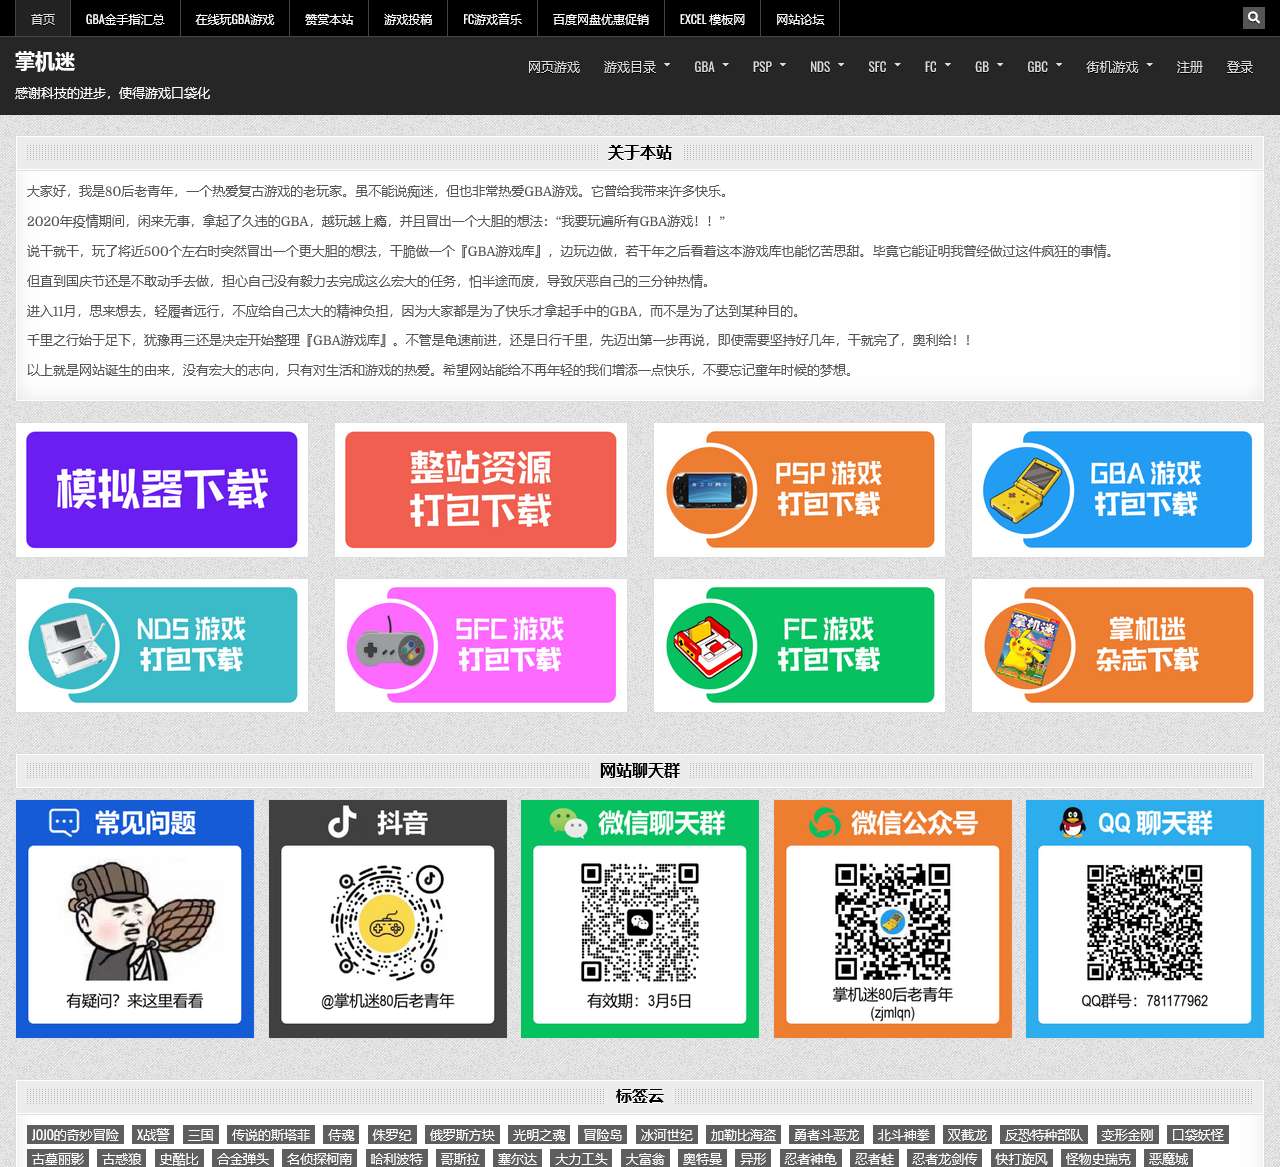
Task: Expand the 街机游戏 dropdown menu
Action: 1119,67
